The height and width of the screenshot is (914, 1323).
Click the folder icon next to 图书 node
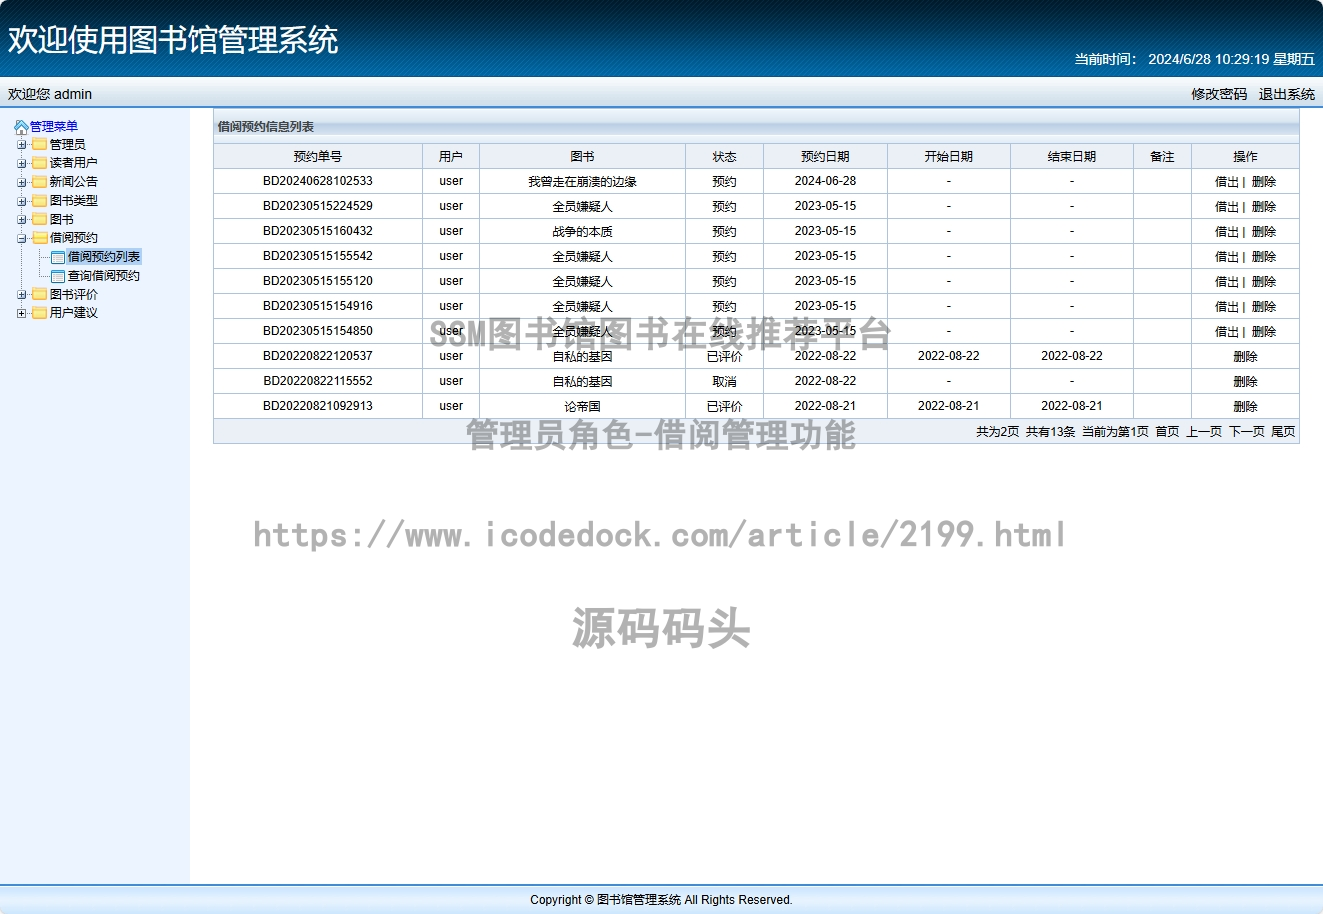point(39,220)
